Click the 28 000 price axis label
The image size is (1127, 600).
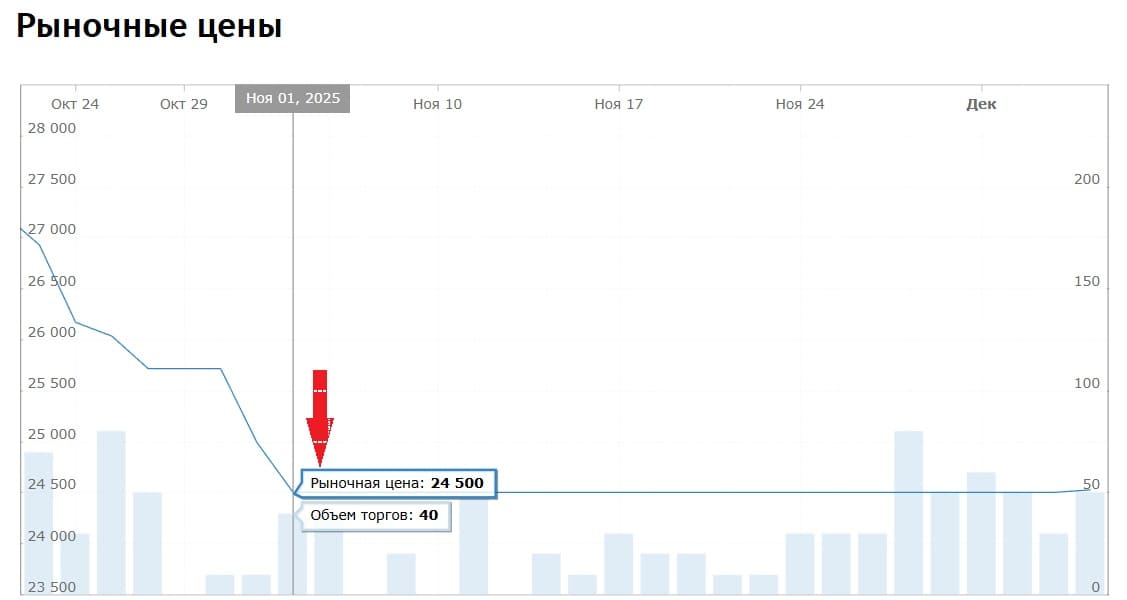click(51, 128)
